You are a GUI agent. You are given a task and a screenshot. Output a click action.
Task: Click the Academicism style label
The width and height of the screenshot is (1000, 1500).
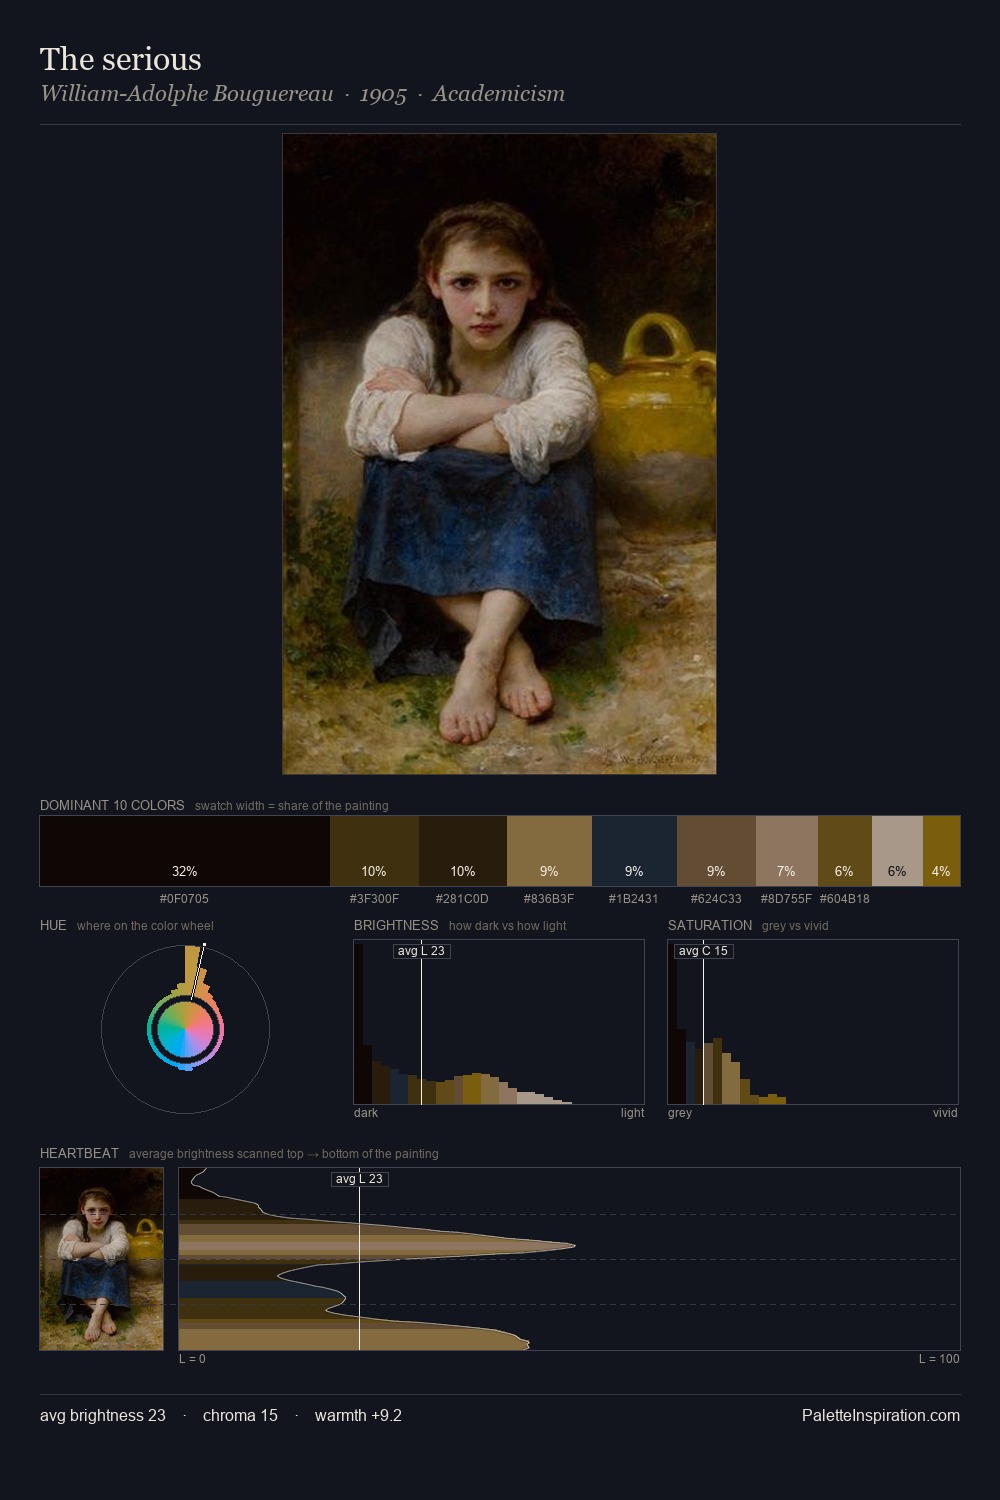click(x=499, y=94)
